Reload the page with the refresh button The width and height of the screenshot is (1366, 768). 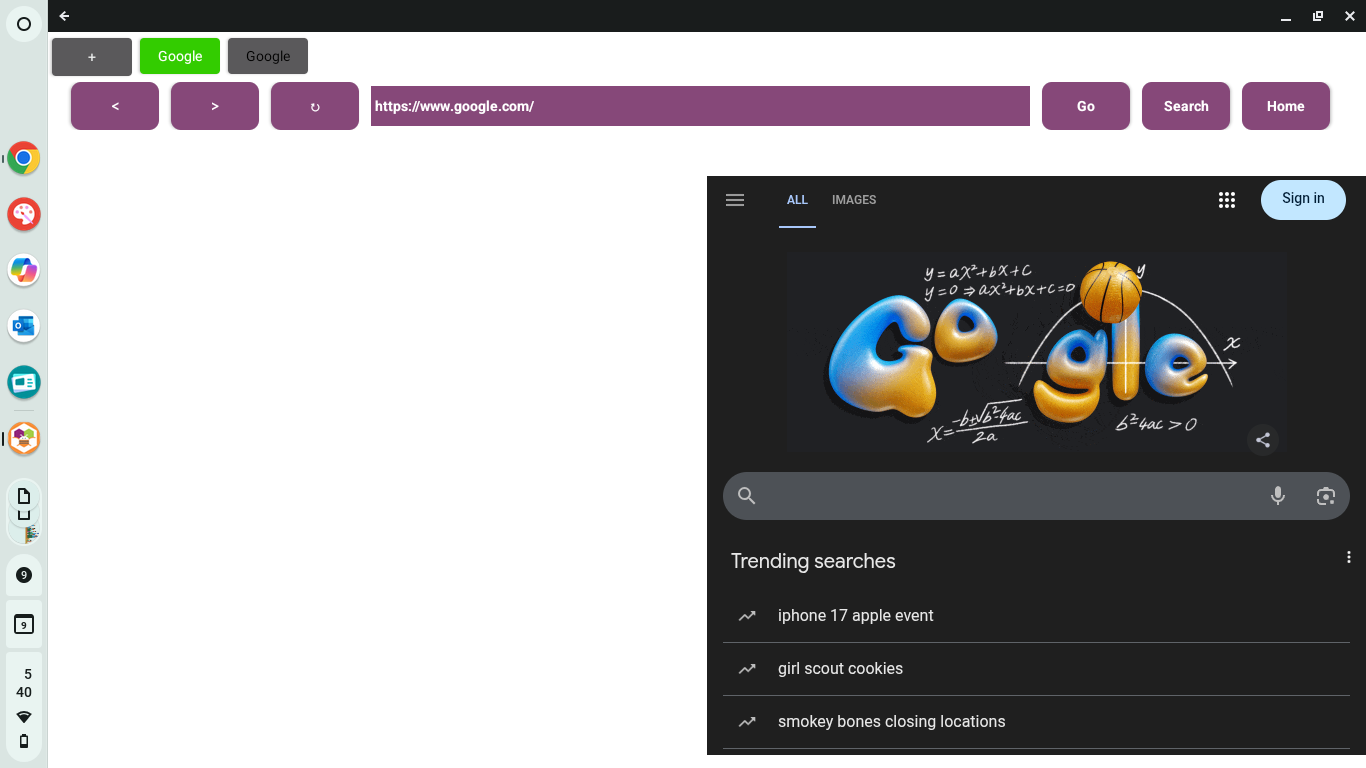tap(315, 106)
